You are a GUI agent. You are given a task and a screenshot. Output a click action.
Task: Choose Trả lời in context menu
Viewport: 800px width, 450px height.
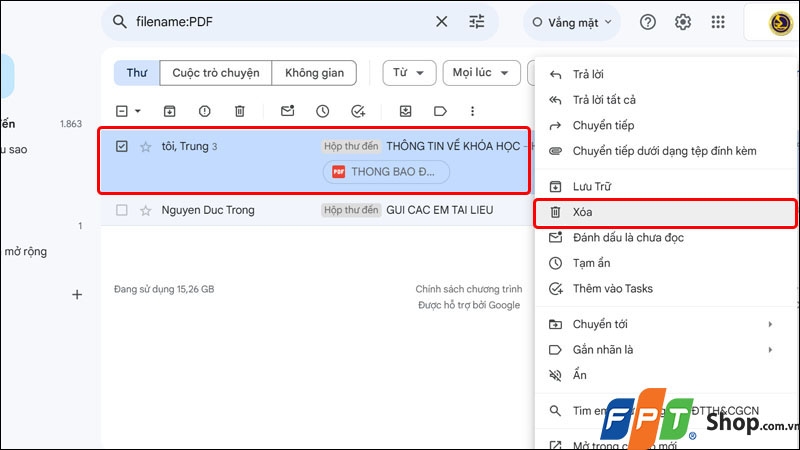(x=665, y=74)
